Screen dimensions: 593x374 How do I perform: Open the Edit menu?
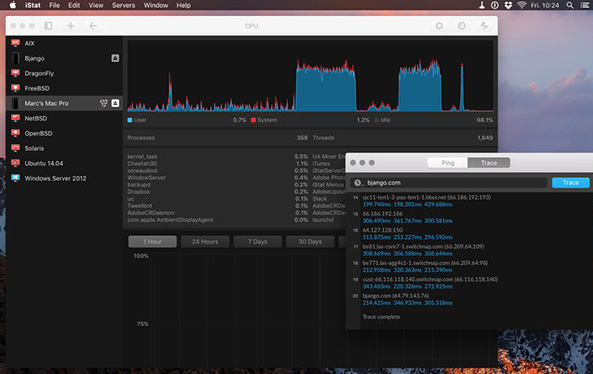(x=74, y=5)
